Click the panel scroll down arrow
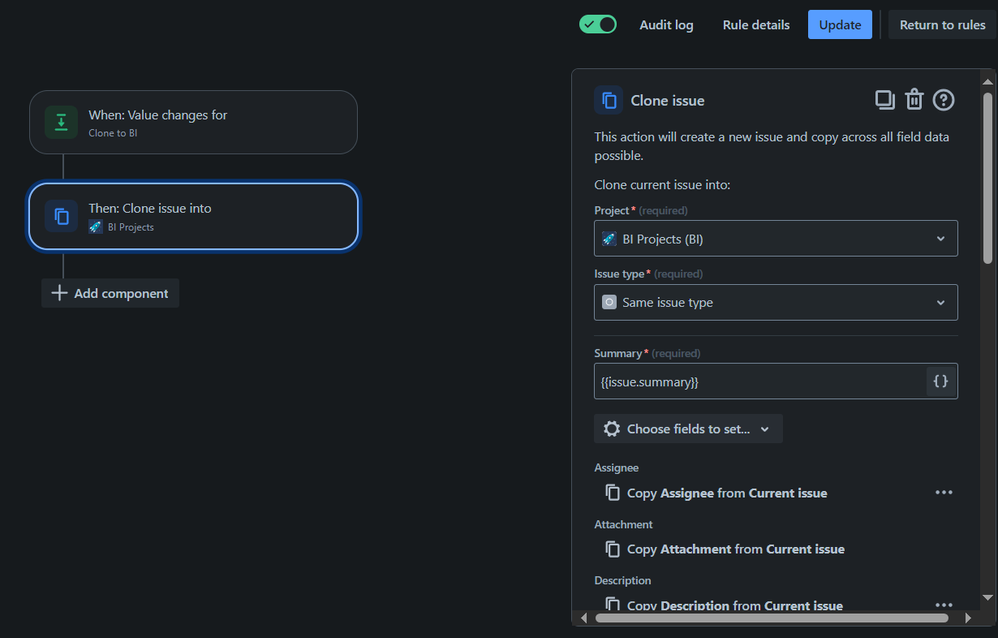The width and height of the screenshot is (998, 638). click(987, 597)
